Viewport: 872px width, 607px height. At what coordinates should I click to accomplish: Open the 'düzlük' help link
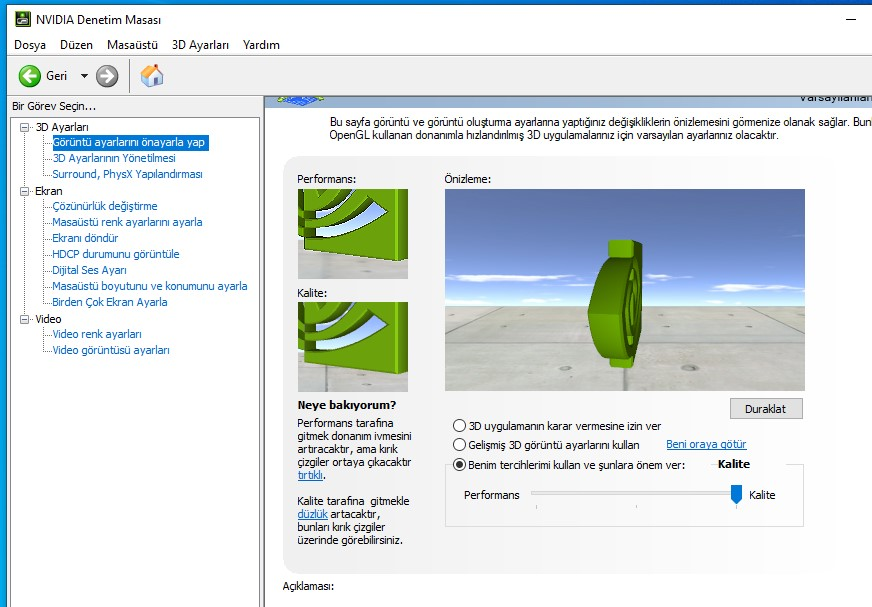(x=312, y=514)
